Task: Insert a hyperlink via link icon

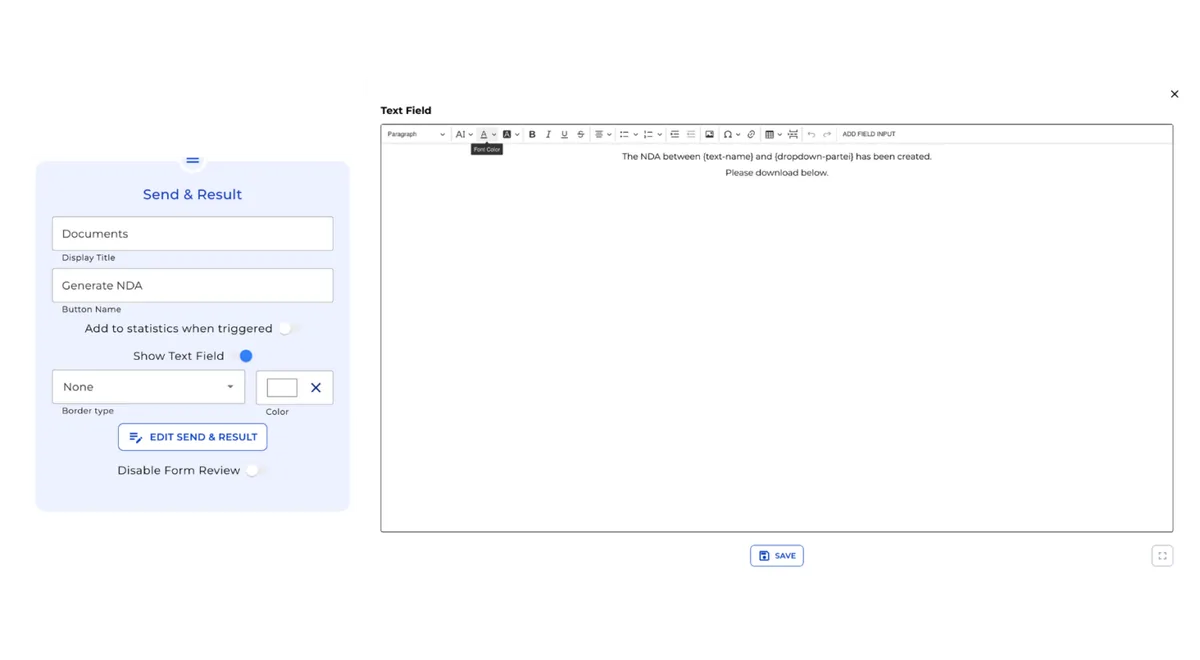Action: coord(751,134)
